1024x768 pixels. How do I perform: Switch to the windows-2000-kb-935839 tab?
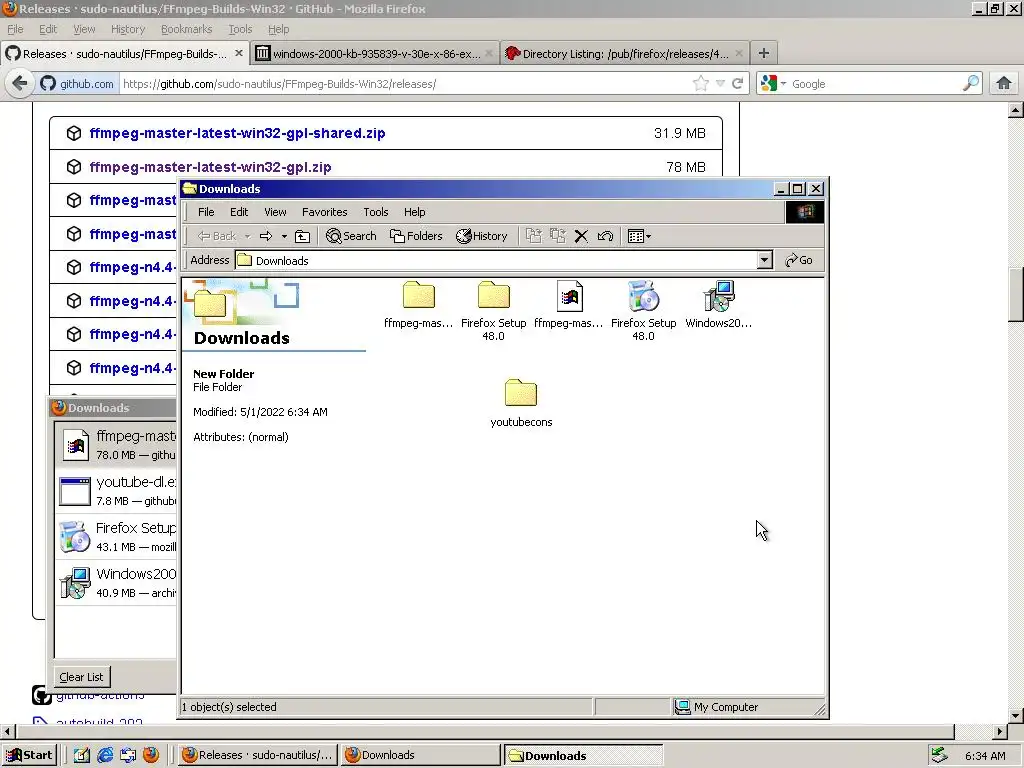pos(375,54)
